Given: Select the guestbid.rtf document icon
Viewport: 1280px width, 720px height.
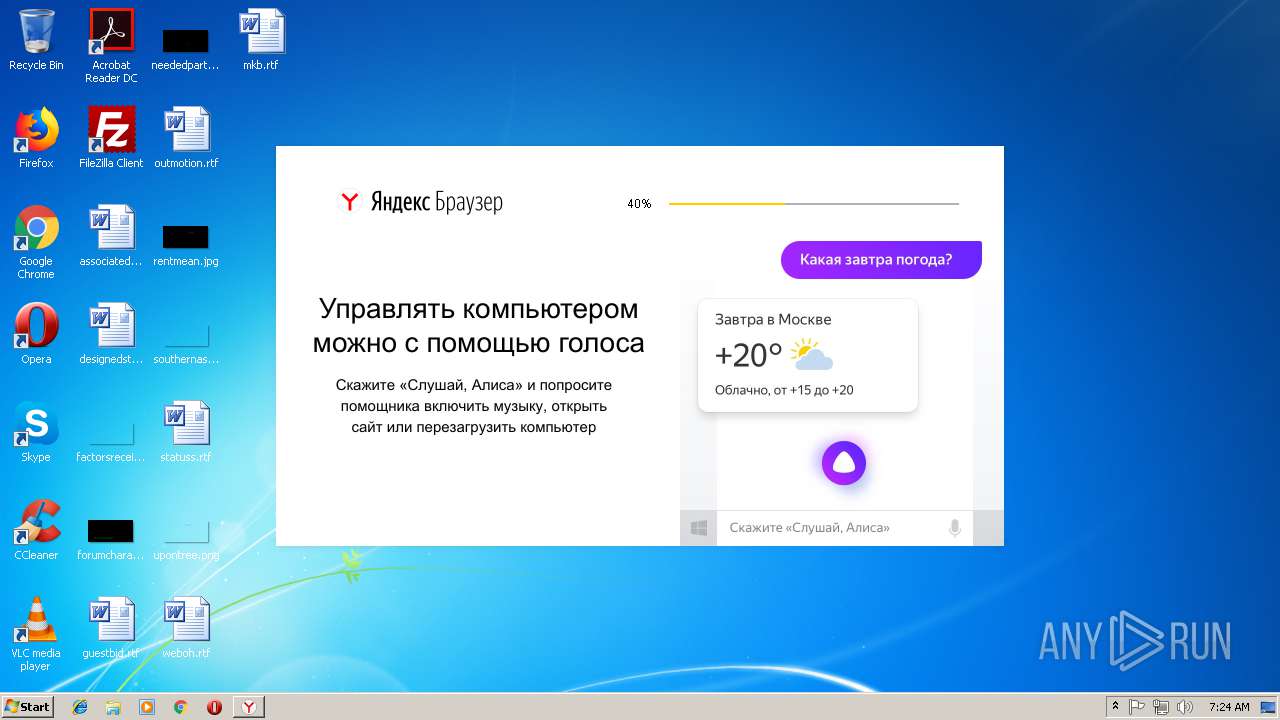Looking at the screenshot, I should pos(111,628).
